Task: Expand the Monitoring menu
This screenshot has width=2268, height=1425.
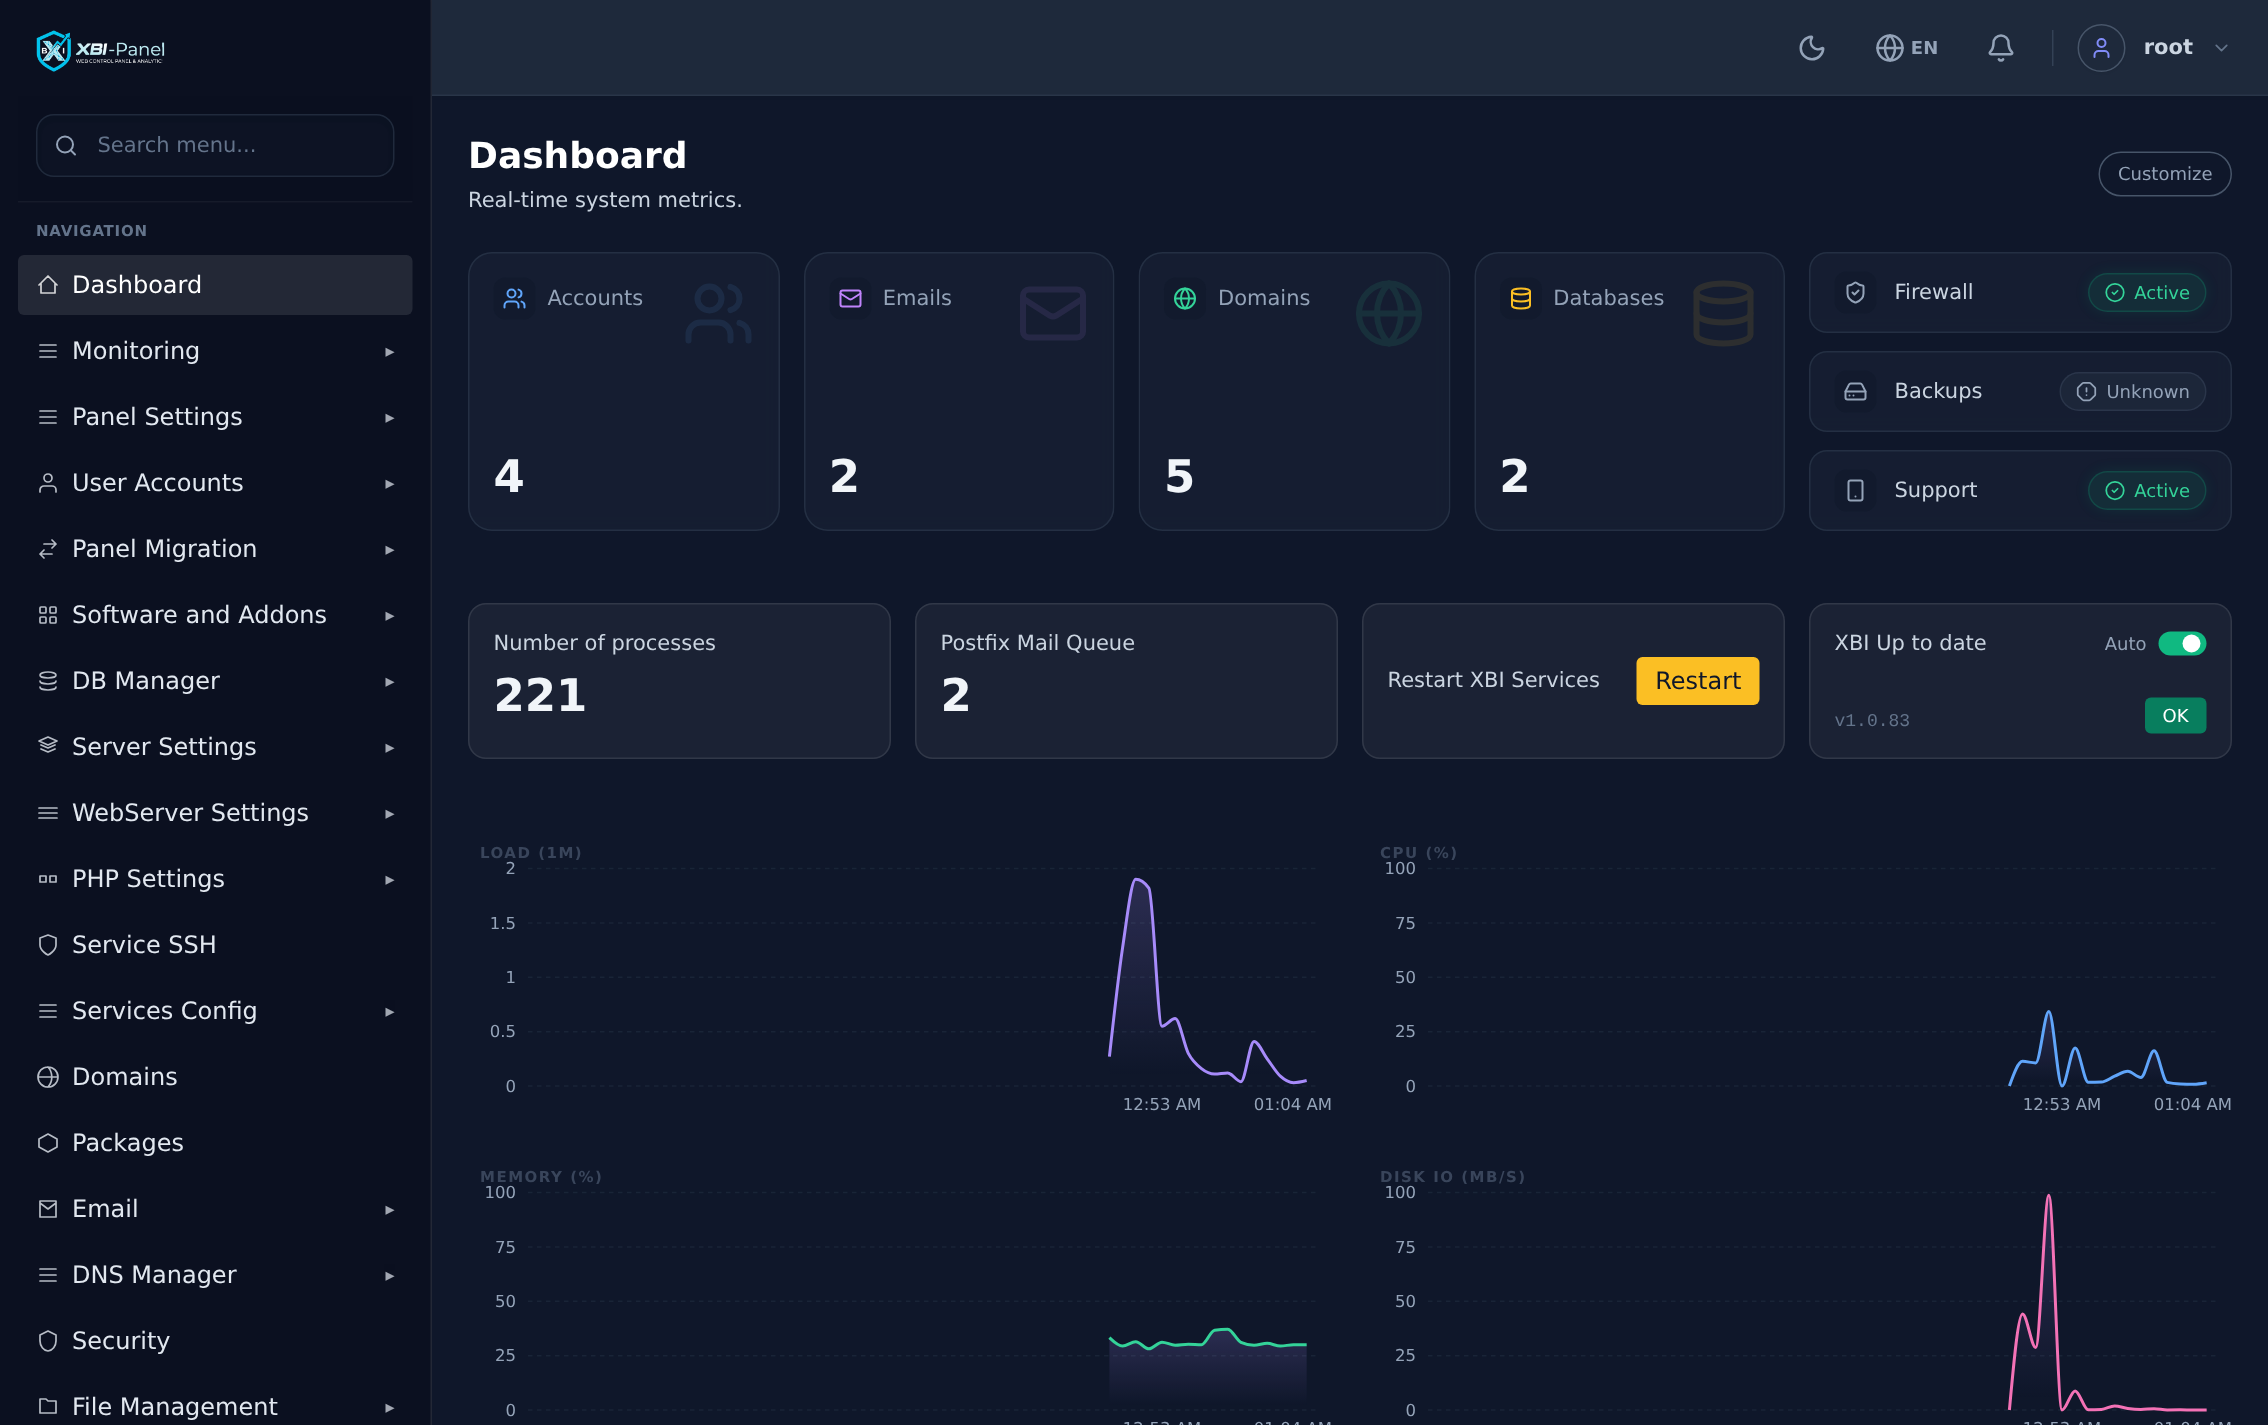Action: [x=215, y=351]
